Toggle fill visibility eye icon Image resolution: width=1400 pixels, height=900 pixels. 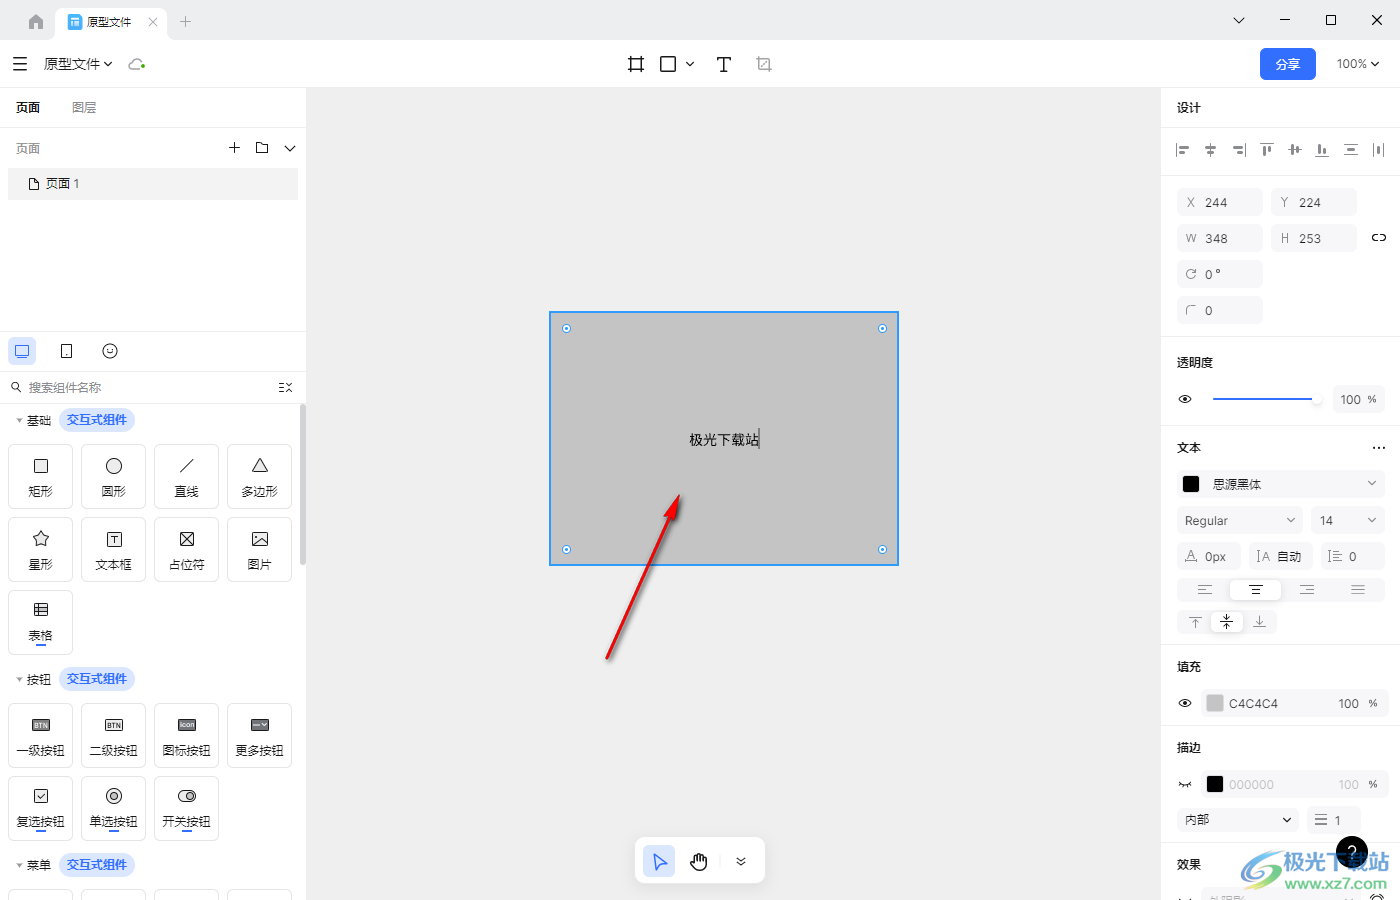(1185, 703)
